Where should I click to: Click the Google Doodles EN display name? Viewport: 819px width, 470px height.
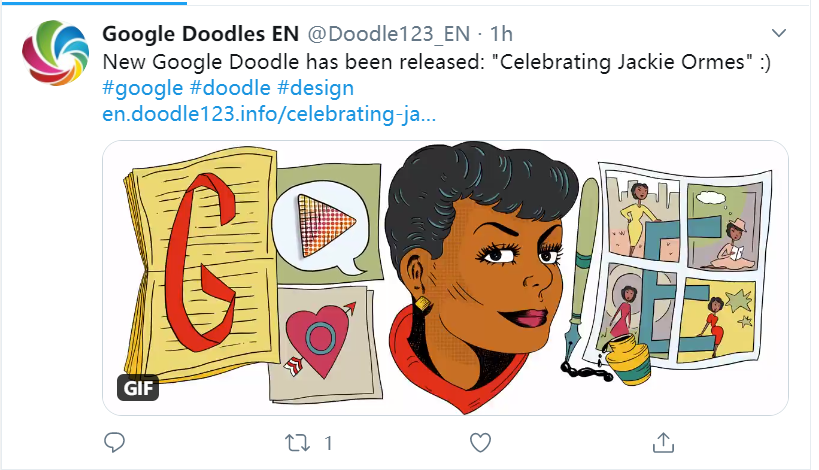[x=201, y=34]
